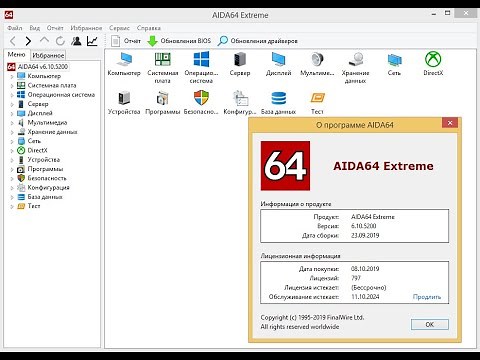Open the Отчёт menu in menu bar
This screenshot has width=480, height=360.
(x=55, y=28)
